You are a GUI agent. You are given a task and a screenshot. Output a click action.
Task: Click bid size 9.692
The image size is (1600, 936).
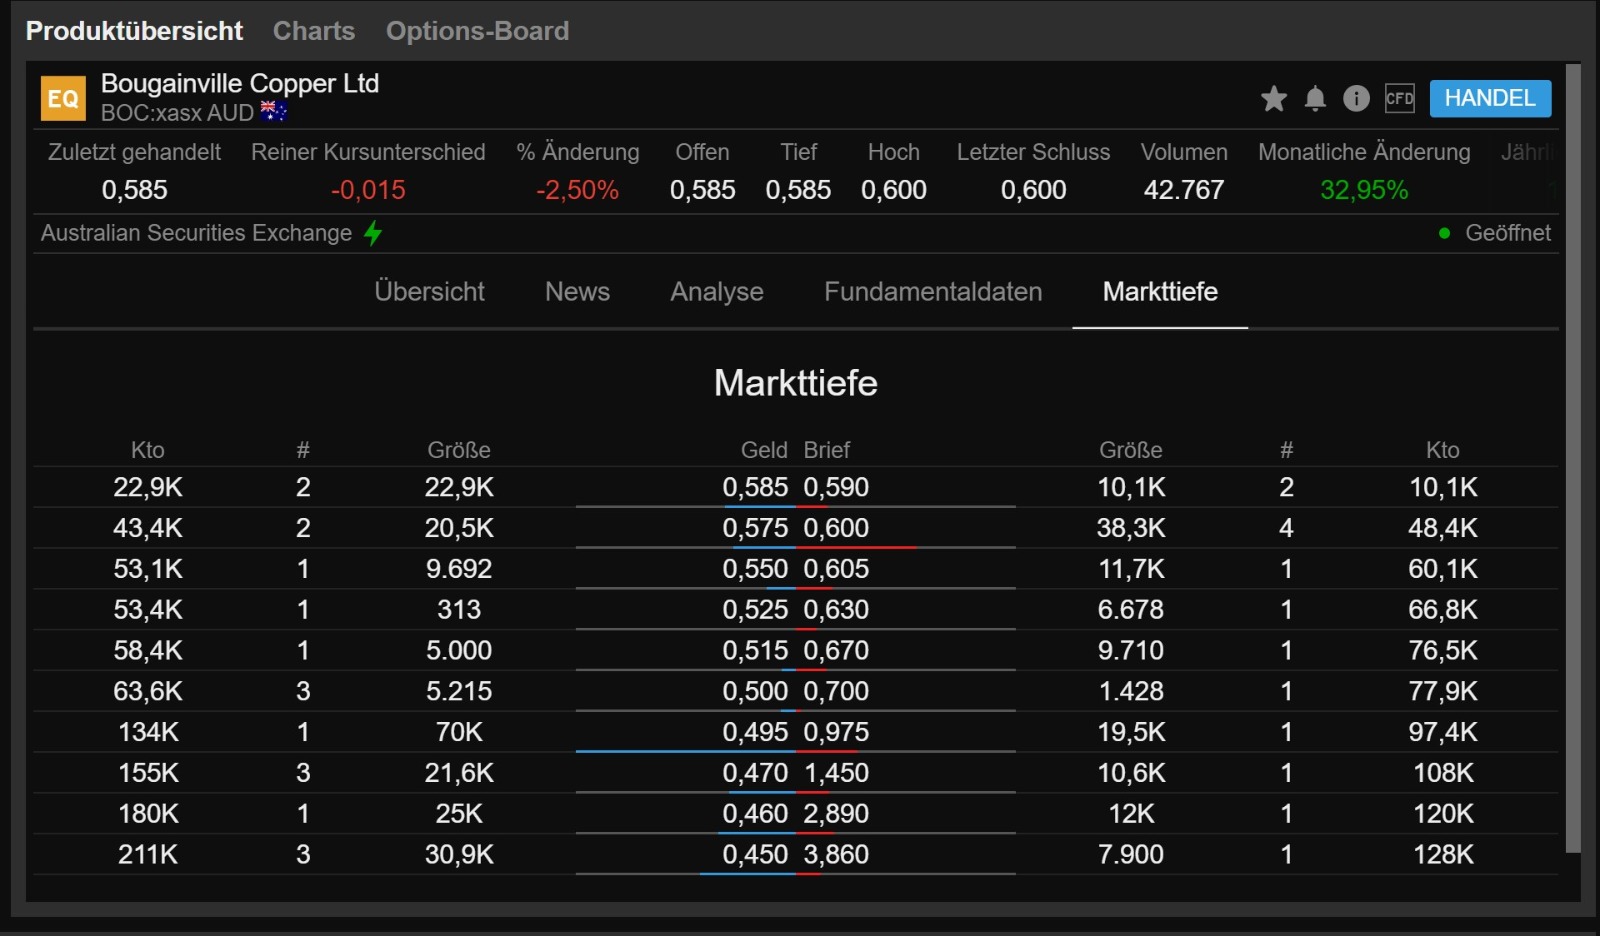coord(459,569)
